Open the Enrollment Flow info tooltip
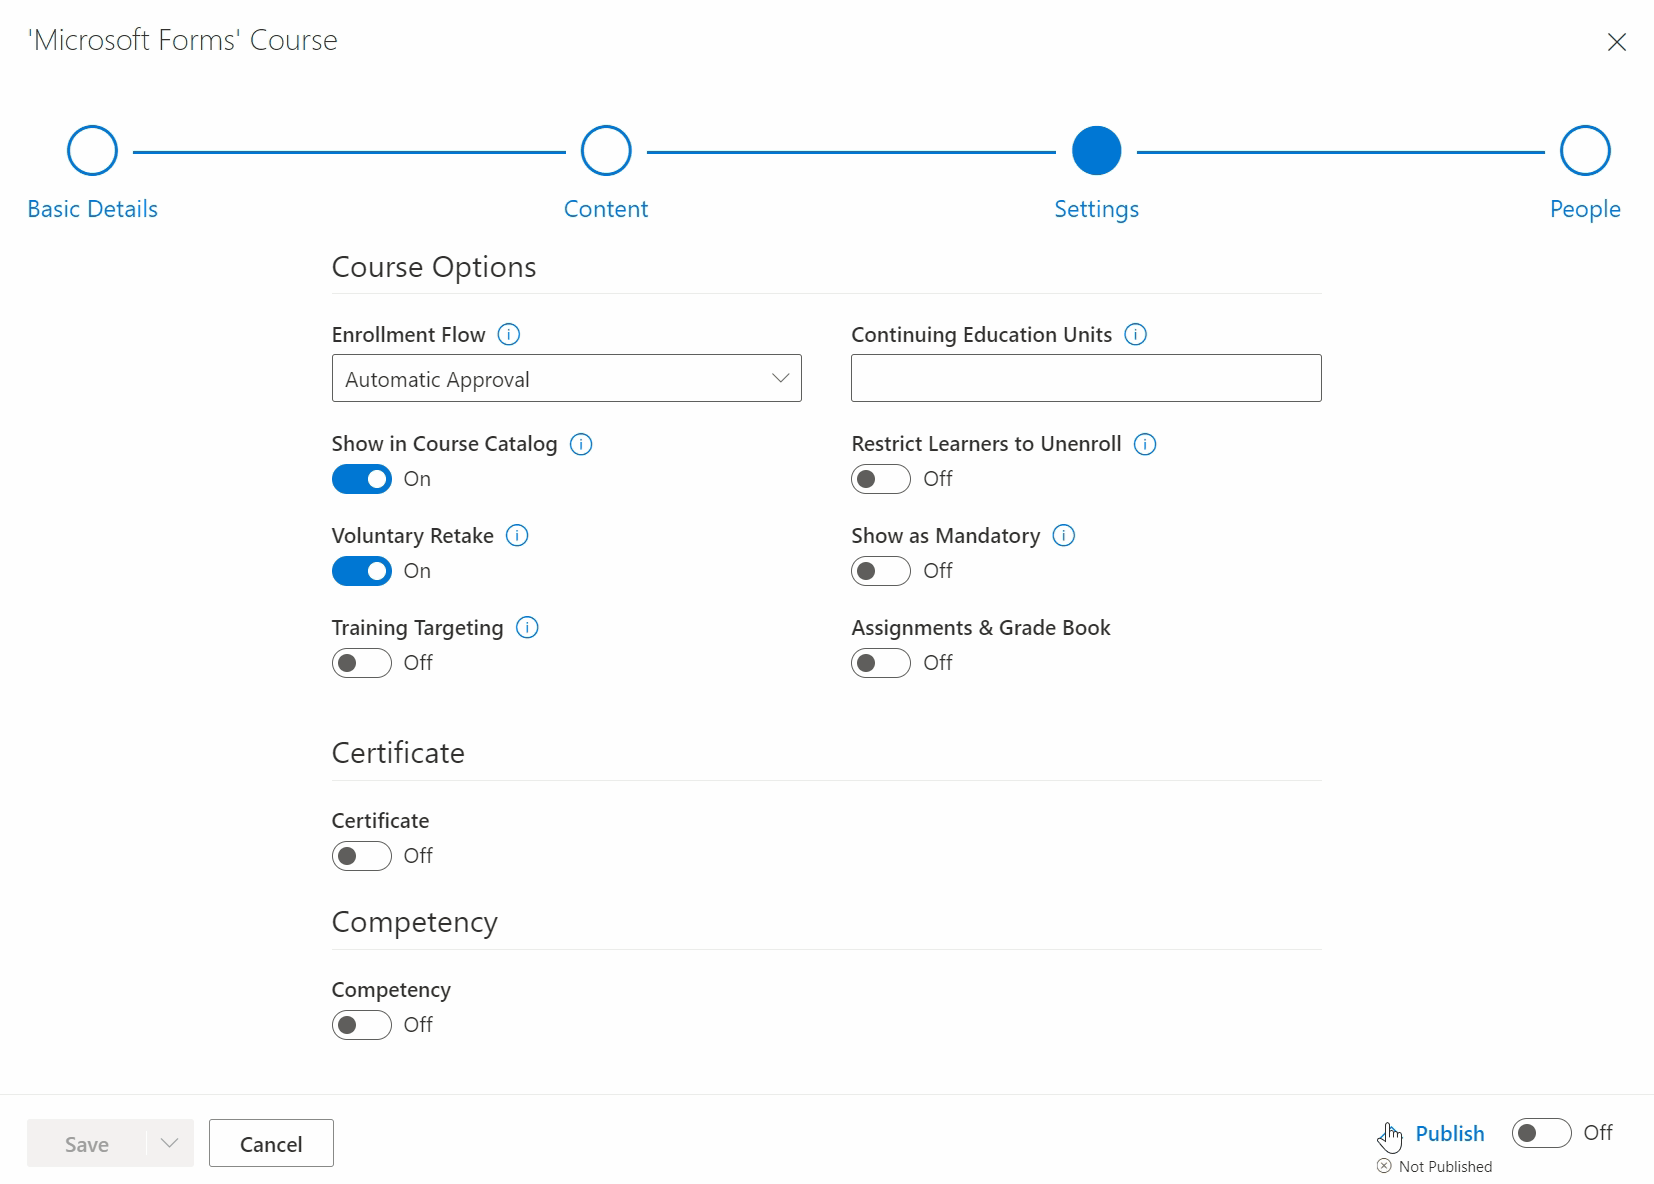 coord(510,335)
